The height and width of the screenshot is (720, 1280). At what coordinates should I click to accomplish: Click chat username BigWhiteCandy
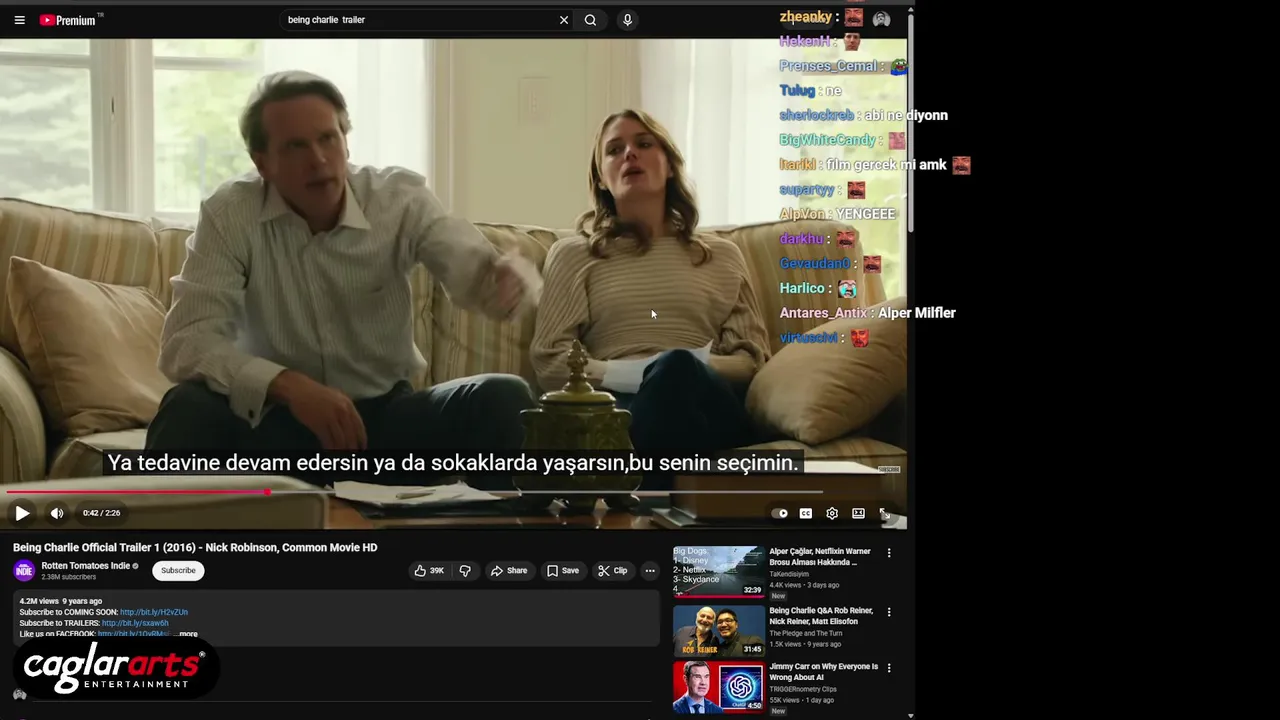click(827, 140)
